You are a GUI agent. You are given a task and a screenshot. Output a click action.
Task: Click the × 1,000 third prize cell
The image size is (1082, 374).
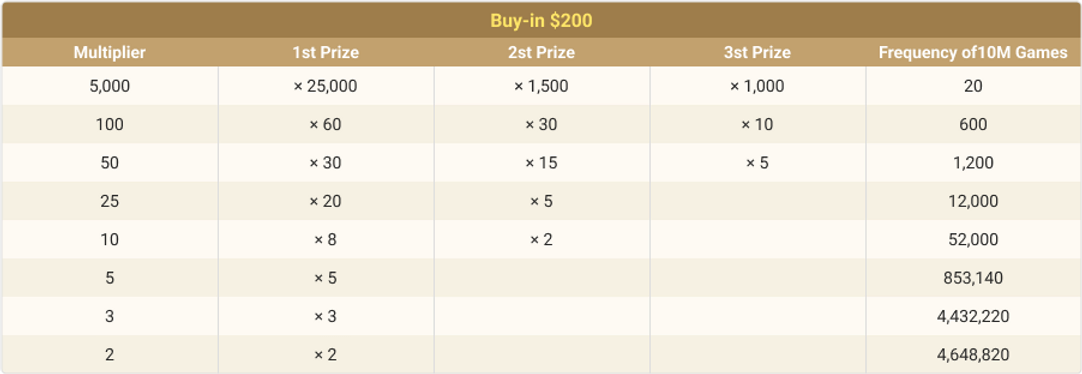click(757, 86)
